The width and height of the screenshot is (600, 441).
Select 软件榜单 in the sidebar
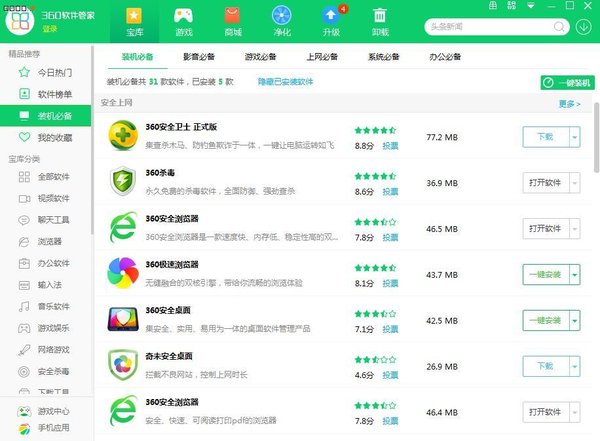click(46, 94)
